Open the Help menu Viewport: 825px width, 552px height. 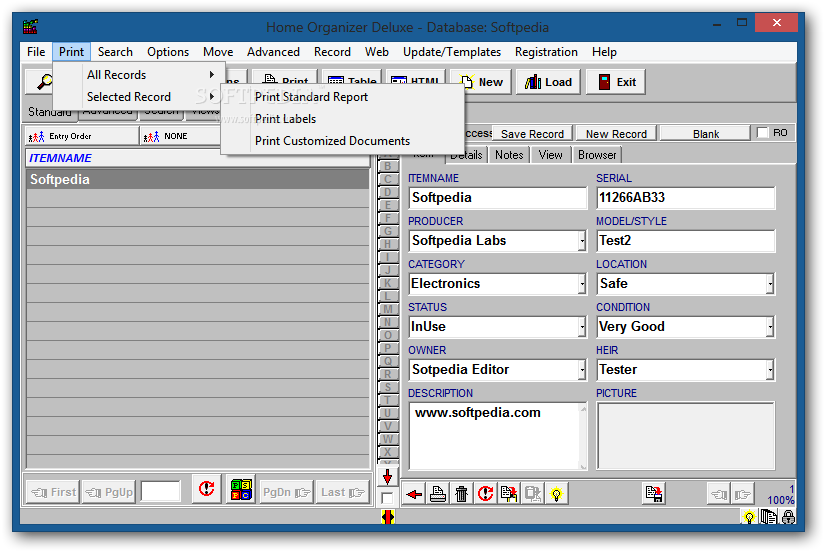pos(604,52)
